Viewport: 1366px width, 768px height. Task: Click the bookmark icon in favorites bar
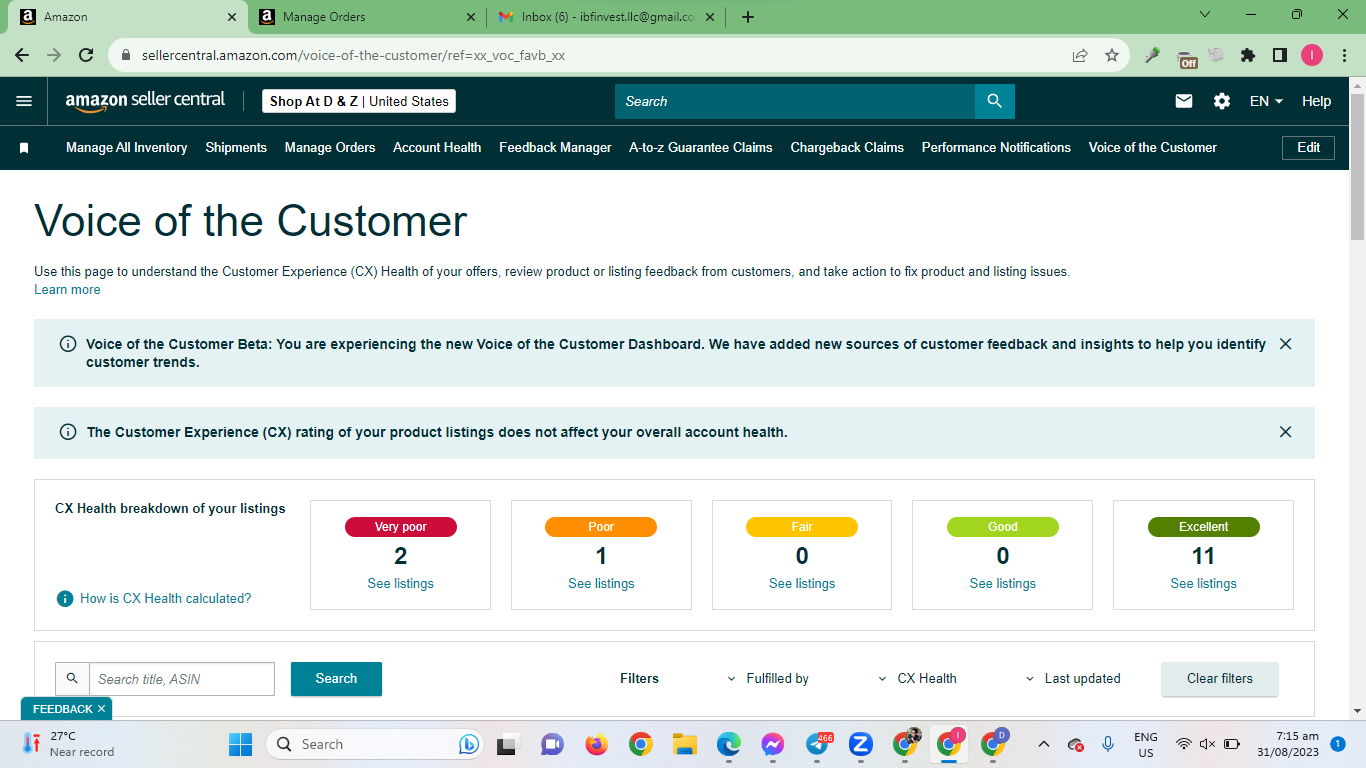24,148
